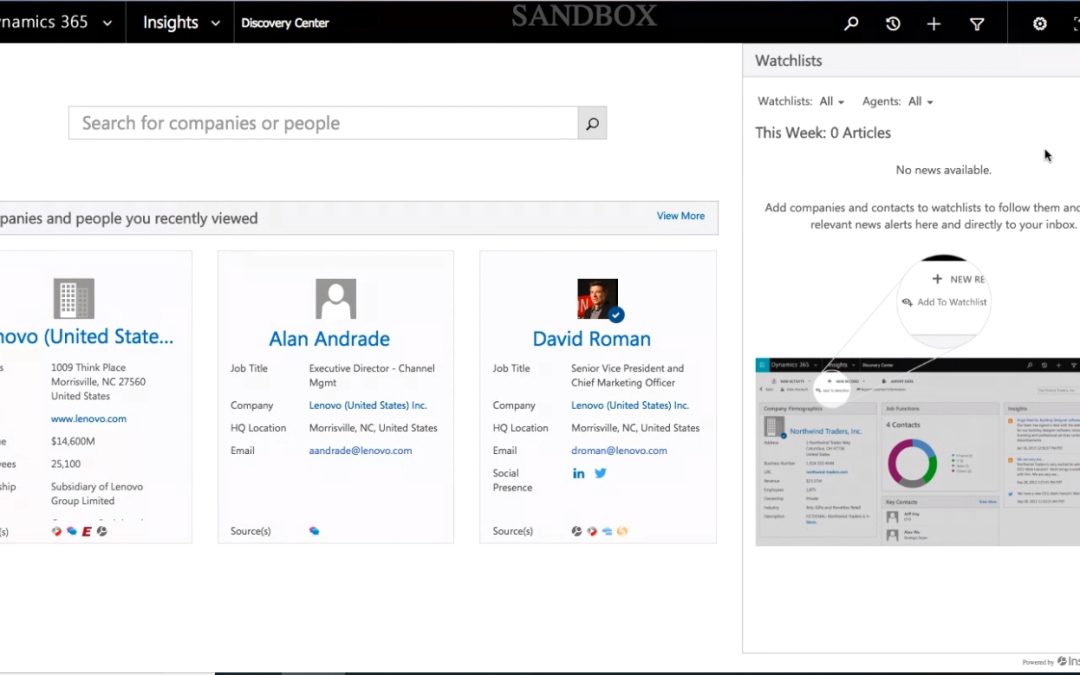Open Alan Andrade profile name link

329,339
